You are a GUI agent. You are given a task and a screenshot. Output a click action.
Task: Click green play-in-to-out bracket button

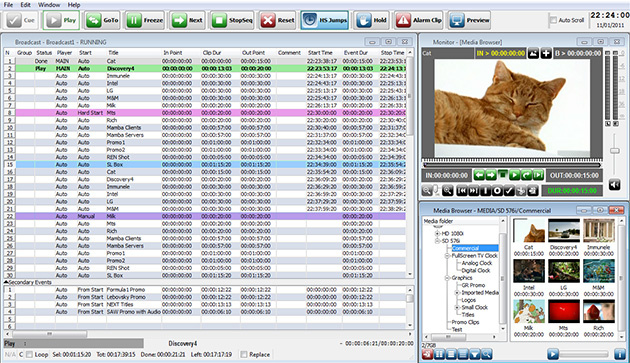pyautogui.click(x=538, y=175)
